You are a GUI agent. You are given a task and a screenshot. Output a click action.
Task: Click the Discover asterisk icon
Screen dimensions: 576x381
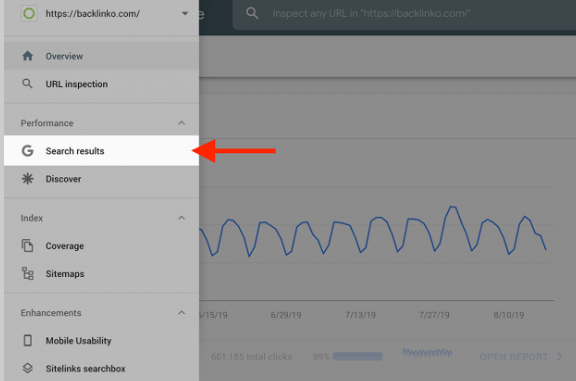[x=28, y=179]
